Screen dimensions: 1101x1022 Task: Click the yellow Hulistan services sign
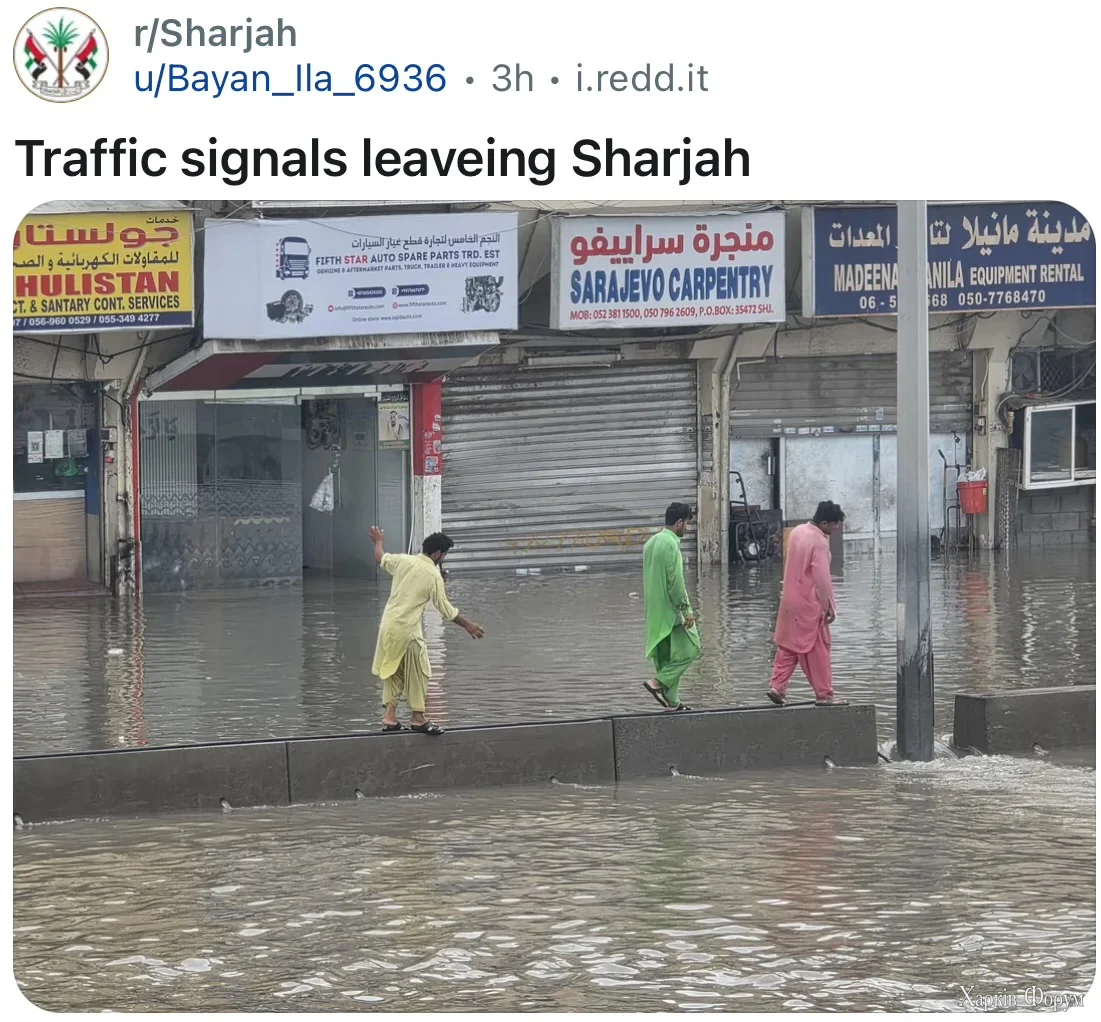pos(103,270)
